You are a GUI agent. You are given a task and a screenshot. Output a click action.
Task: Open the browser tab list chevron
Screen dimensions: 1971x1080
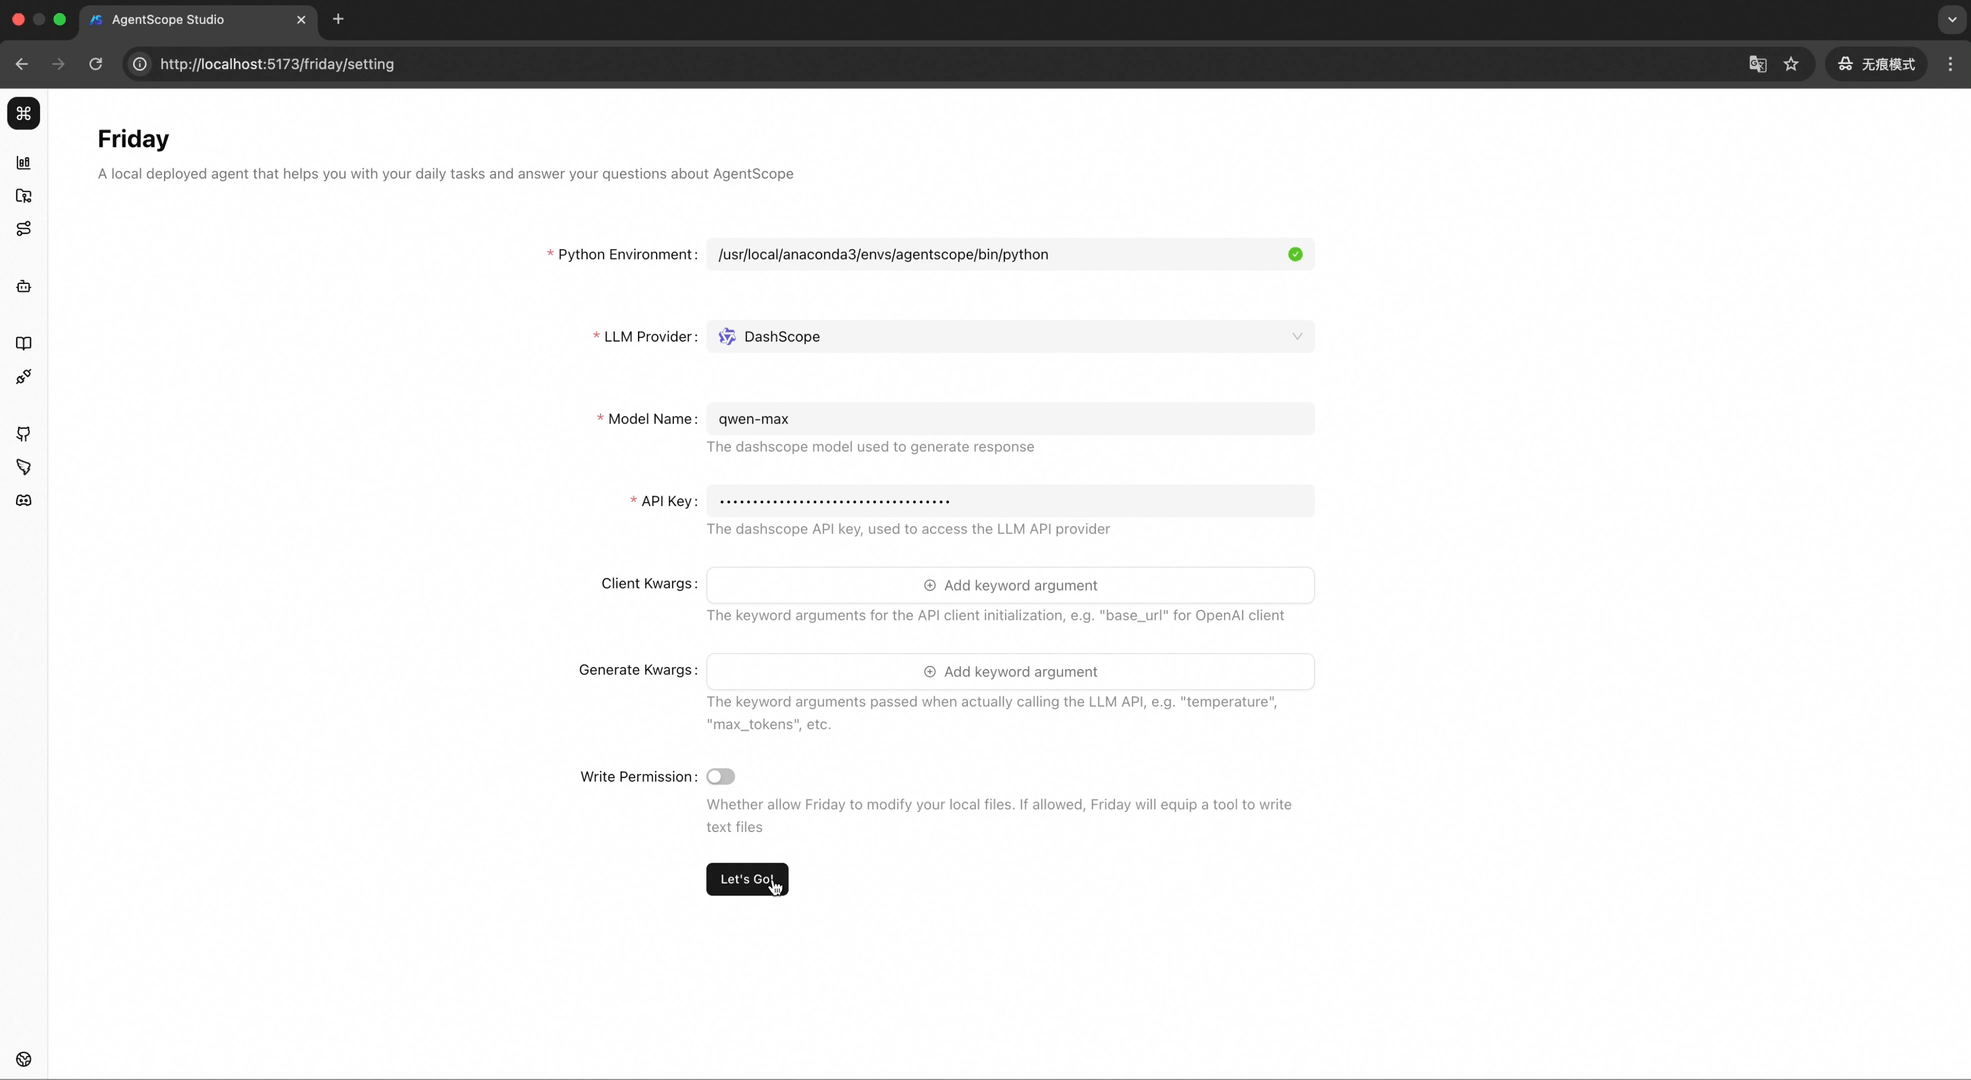(x=1951, y=19)
